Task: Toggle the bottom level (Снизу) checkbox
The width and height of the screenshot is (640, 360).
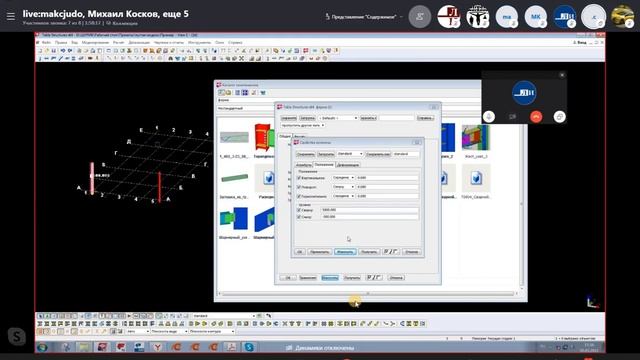Action: coord(299,217)
